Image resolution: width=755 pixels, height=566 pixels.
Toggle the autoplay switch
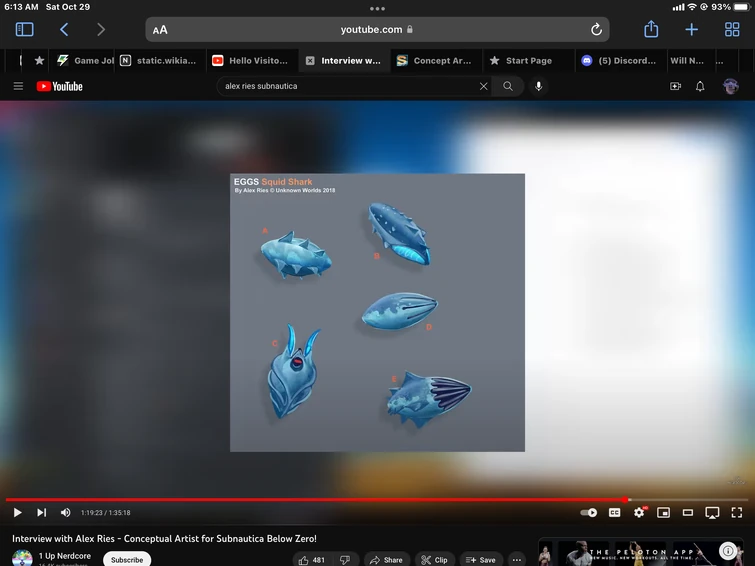coord(588,513)
